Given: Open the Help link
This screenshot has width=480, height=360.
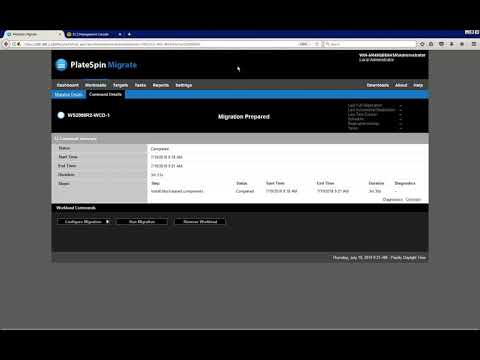Looking at the screenshot, I should [x=418, y=85].
